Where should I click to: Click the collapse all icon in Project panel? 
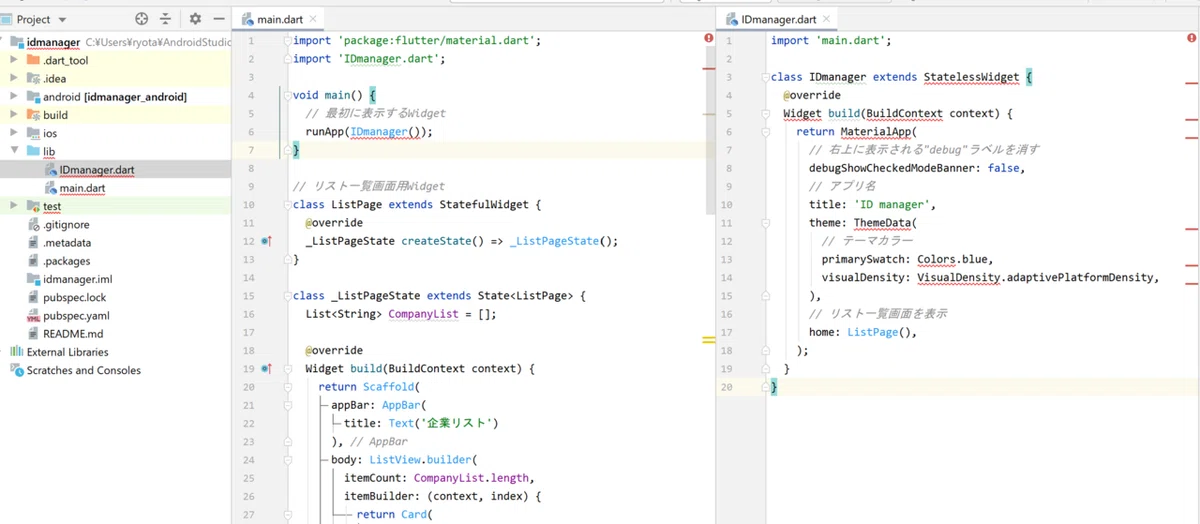click(x=166, y=19)
